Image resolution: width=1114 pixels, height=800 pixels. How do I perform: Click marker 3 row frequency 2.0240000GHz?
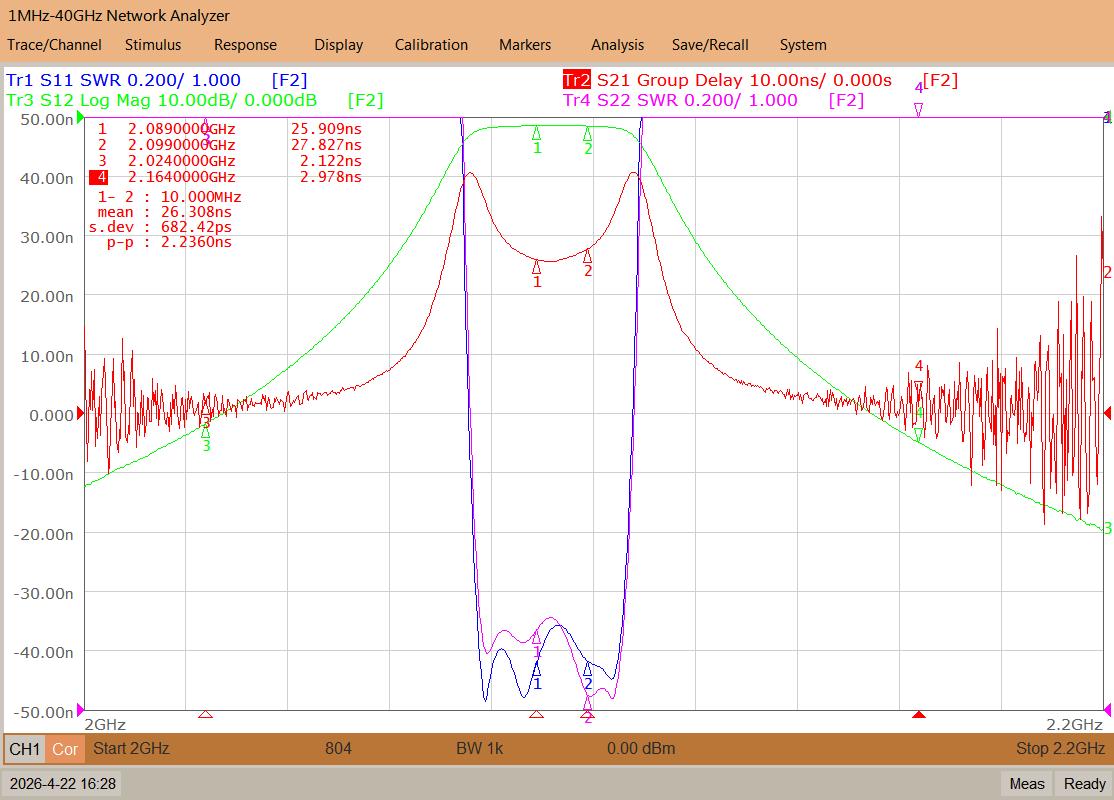(181, 161)
